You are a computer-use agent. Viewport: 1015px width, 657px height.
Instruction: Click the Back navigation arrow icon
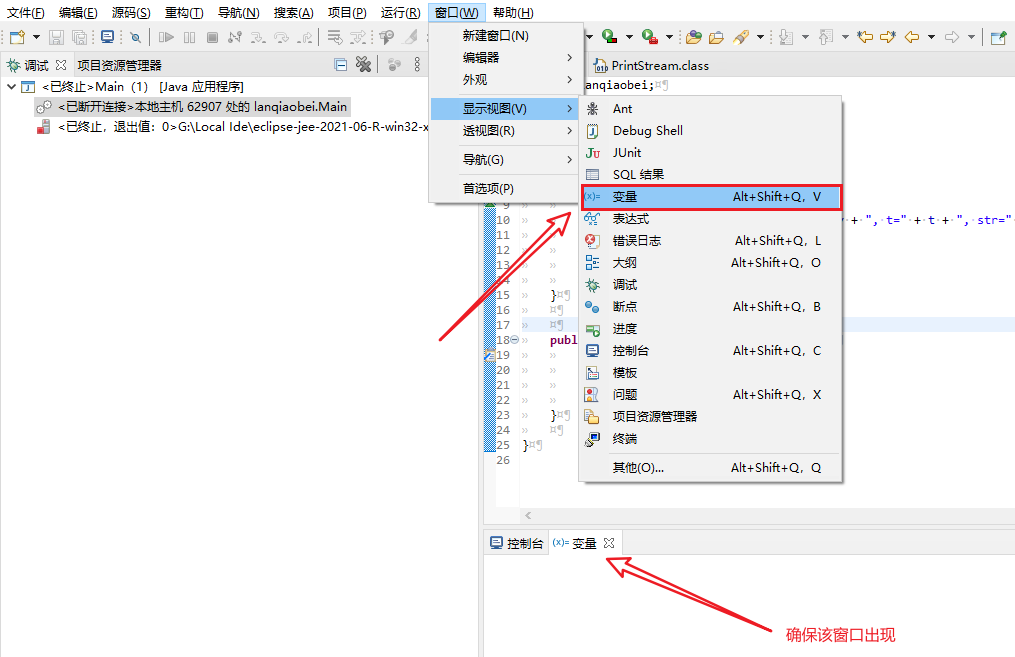[911, 37]
